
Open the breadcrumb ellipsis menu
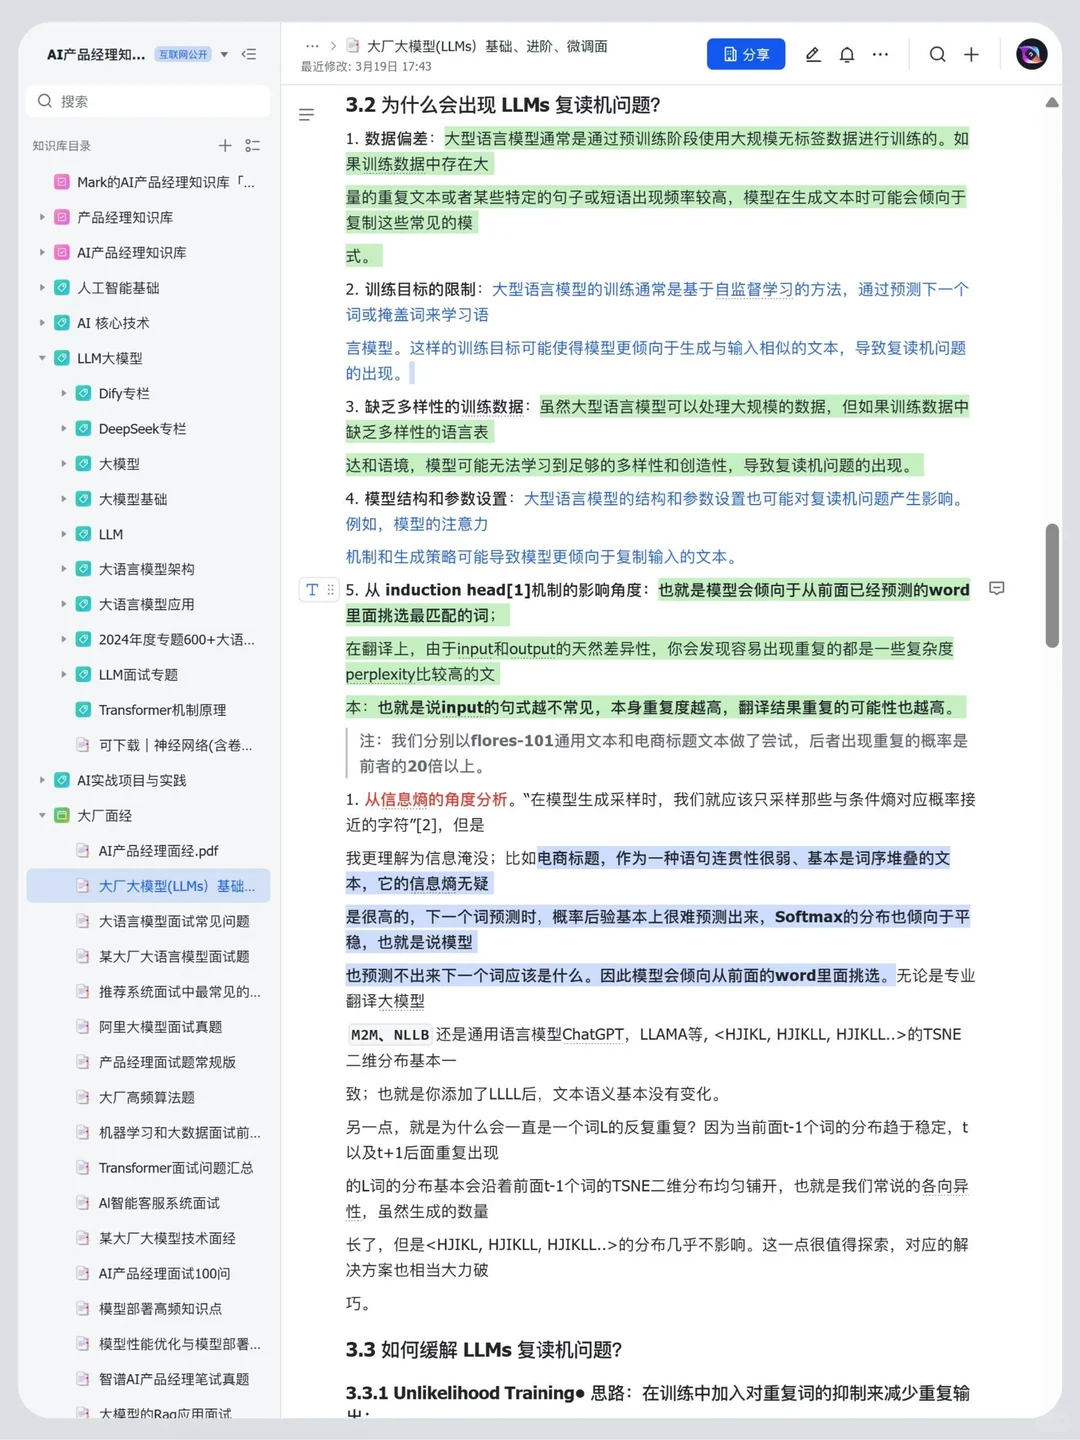pos(313,45)
